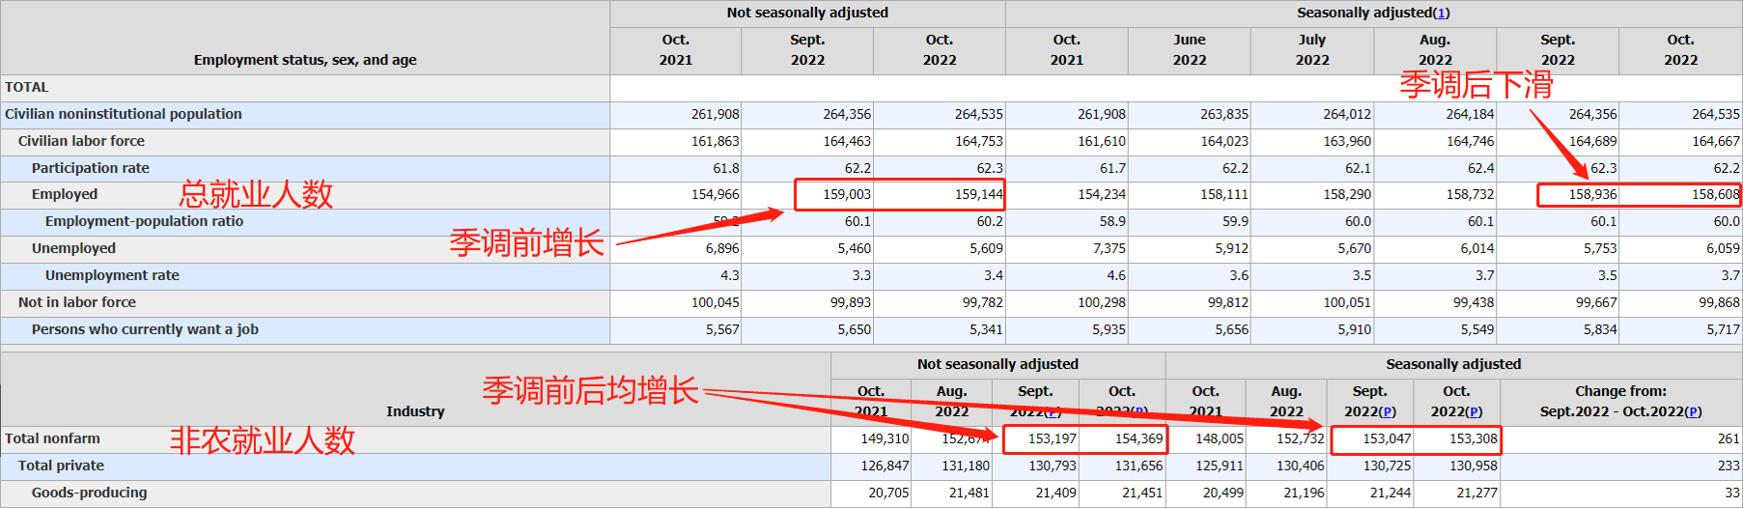Select the Goods-producing industry row label

[x=89, y=492]
